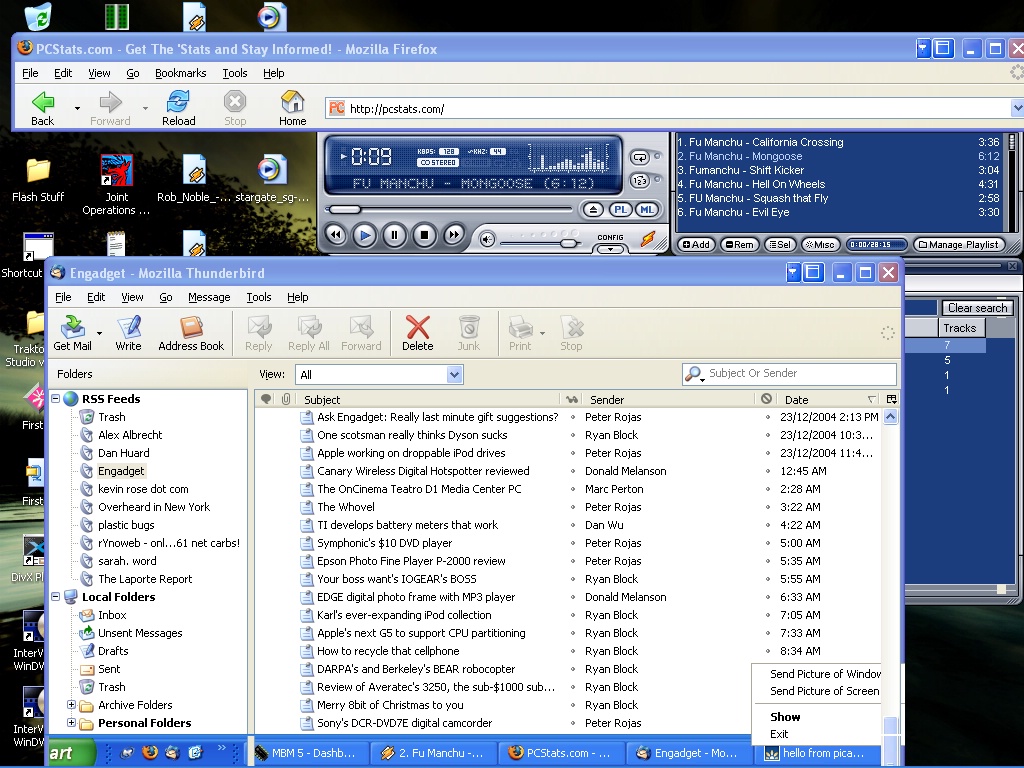Play the current Winamp track
Viewport: 1024px width, 768px height.
[365, 235]
